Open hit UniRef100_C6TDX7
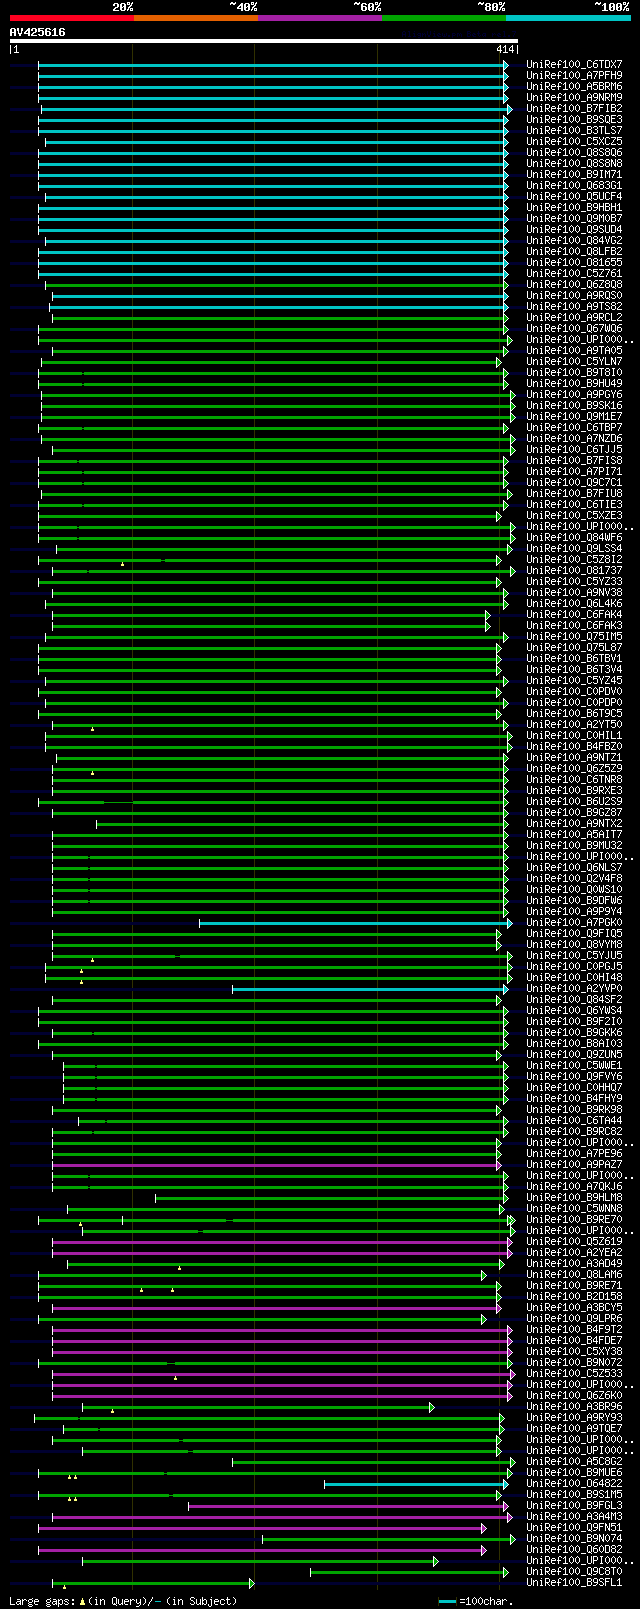Viewport: 640px width, 1609px height. point(574,64)
